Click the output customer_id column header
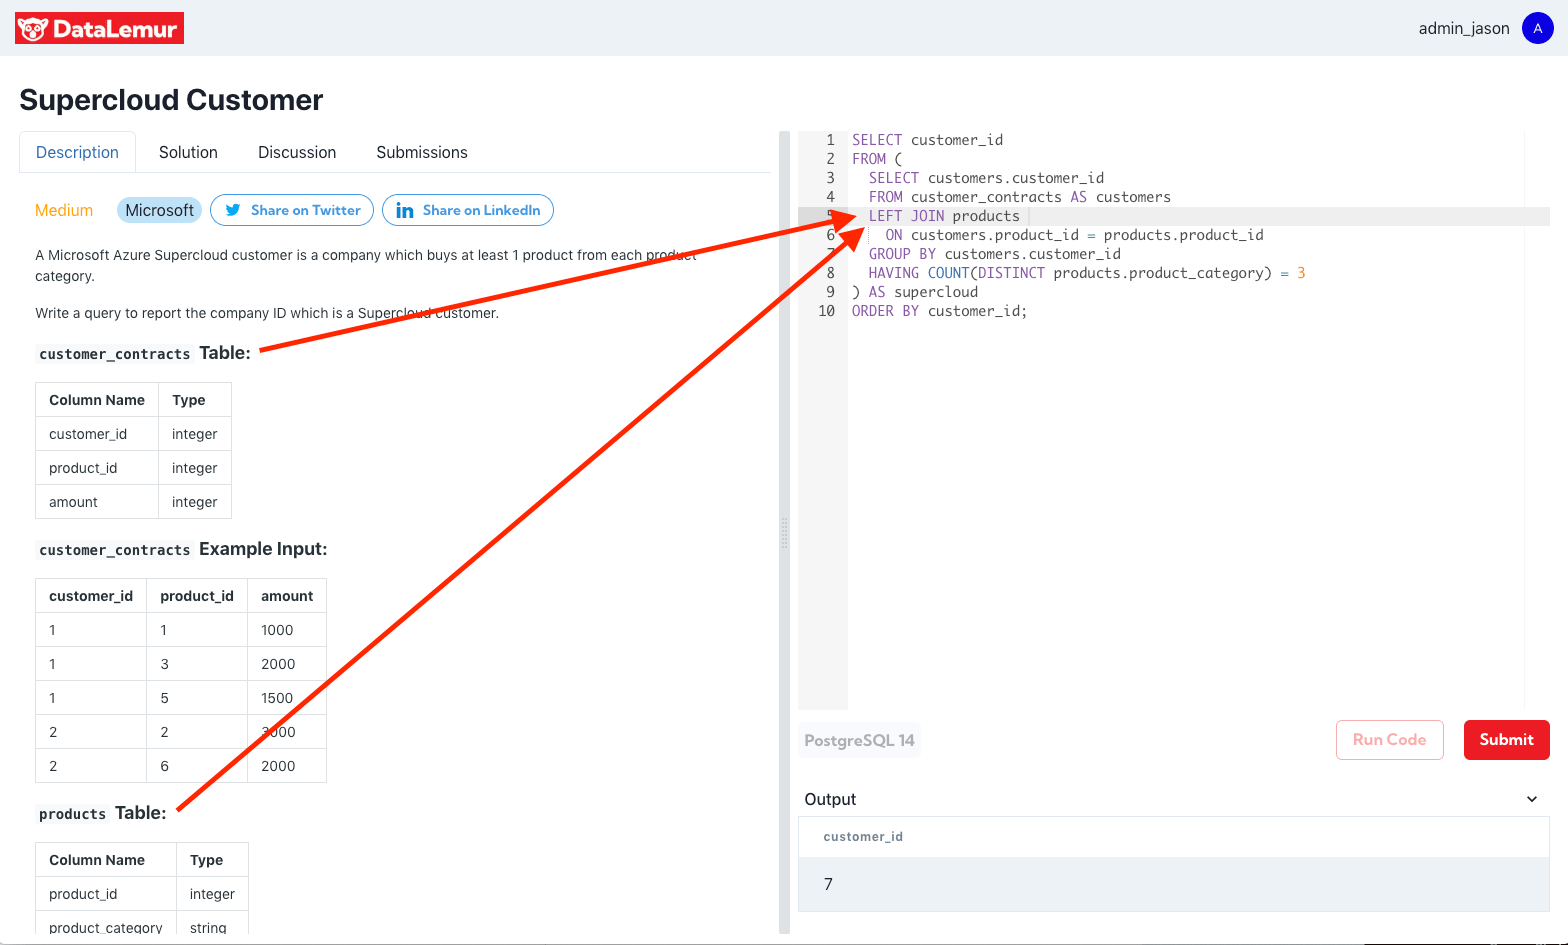This screenshot has height=945, width=1568. pyautogui.click(x=863, y=837)
